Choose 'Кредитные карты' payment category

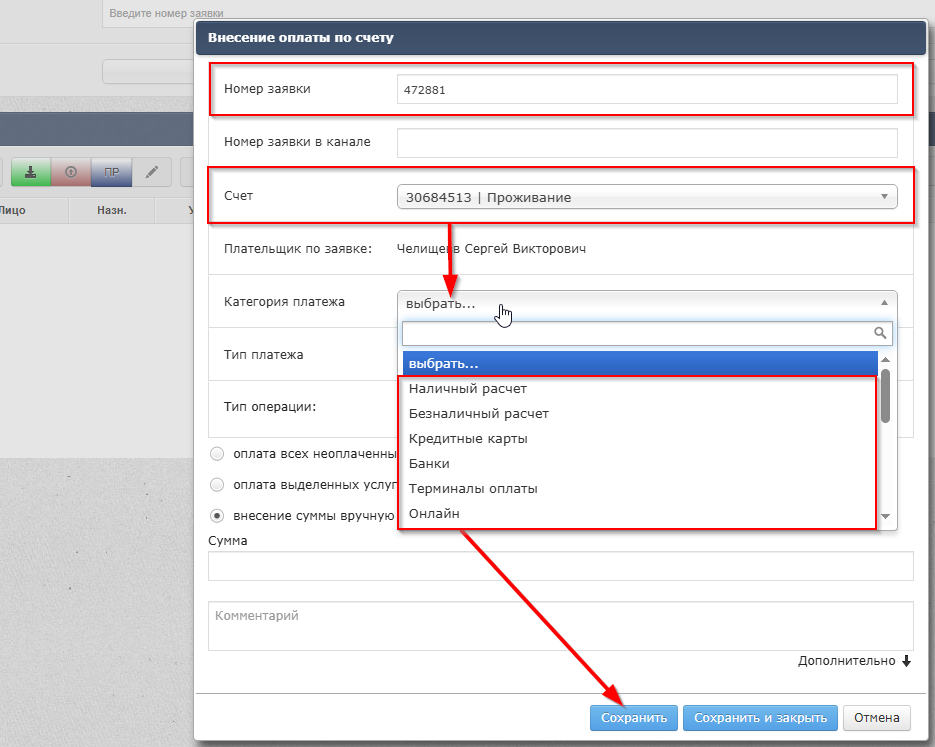[468, 439]
